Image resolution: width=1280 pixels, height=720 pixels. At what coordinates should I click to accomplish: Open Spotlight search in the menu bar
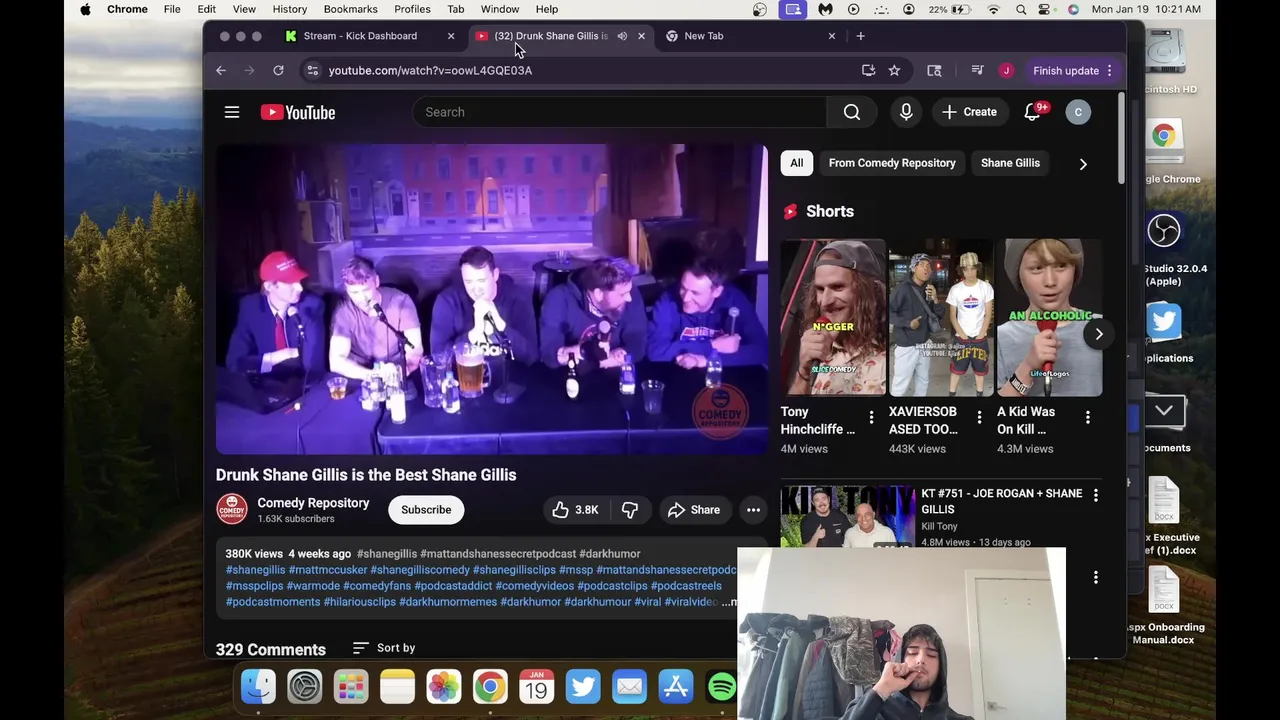coord(1021,9)
